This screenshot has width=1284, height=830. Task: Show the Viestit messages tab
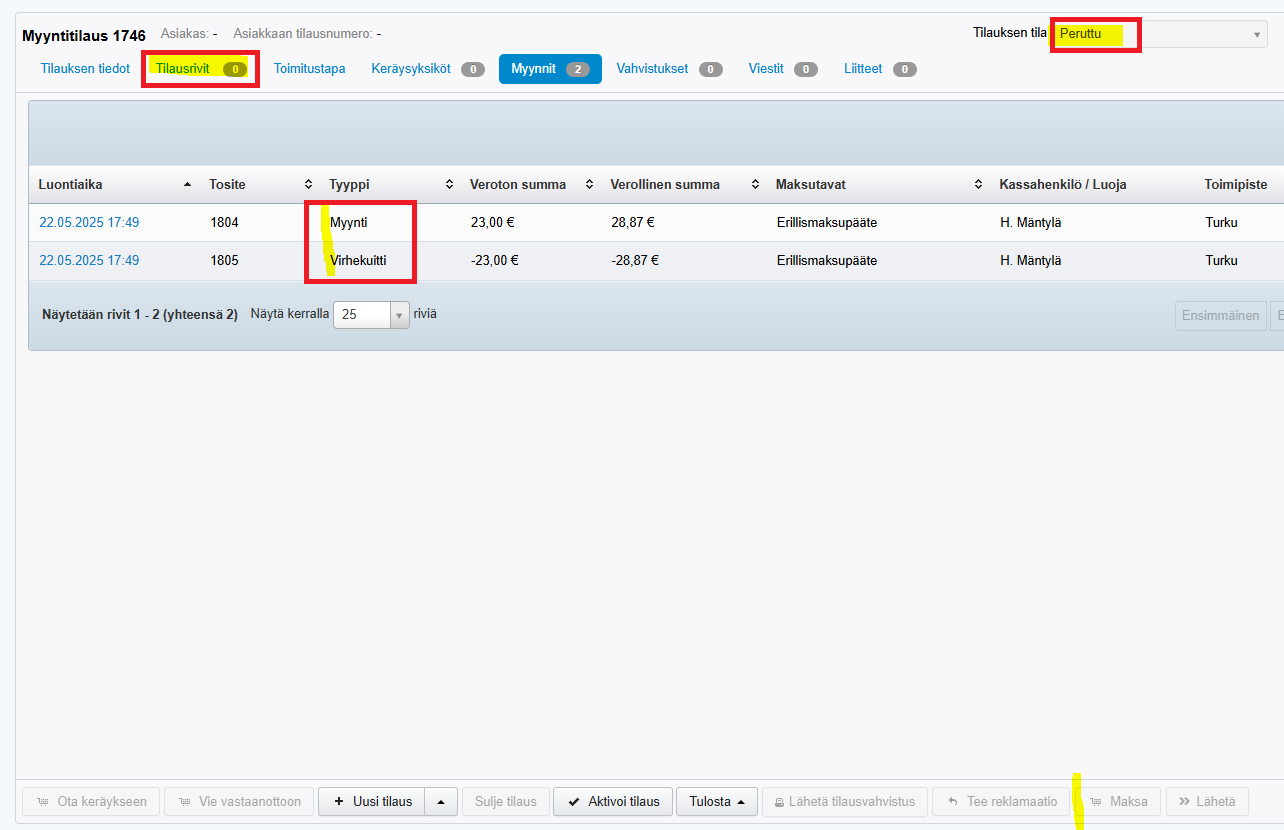click(782, 69)
